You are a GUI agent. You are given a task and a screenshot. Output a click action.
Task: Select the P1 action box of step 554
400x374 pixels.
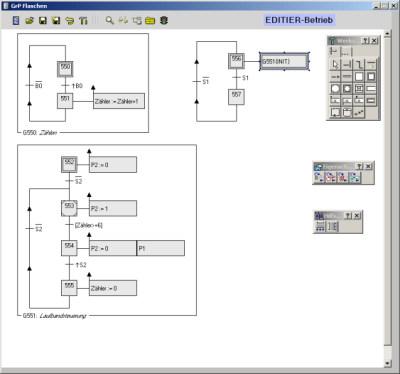161,248
